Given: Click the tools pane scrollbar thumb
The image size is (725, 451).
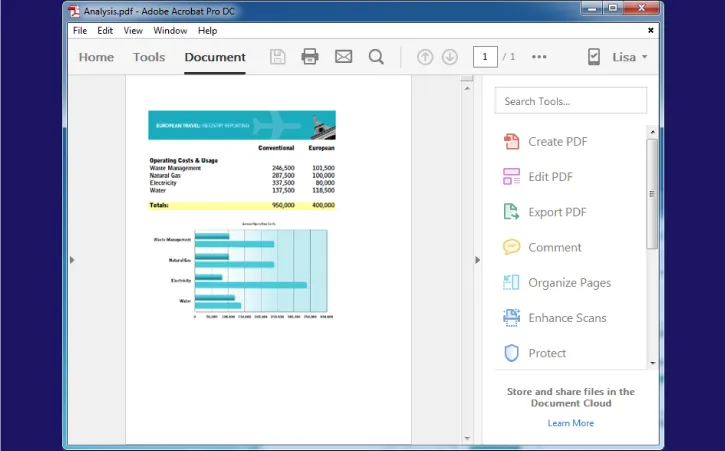Looking at the screenshot, I should 652,194.
